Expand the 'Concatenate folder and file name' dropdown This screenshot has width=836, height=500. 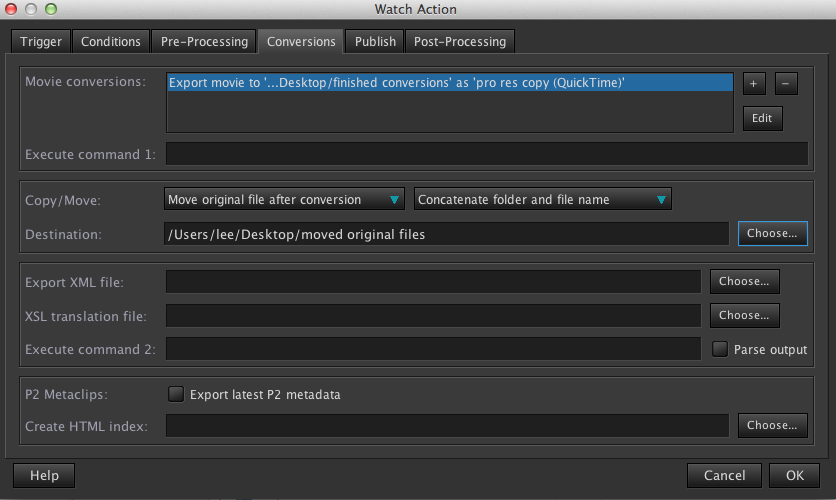tap(542, 200)
